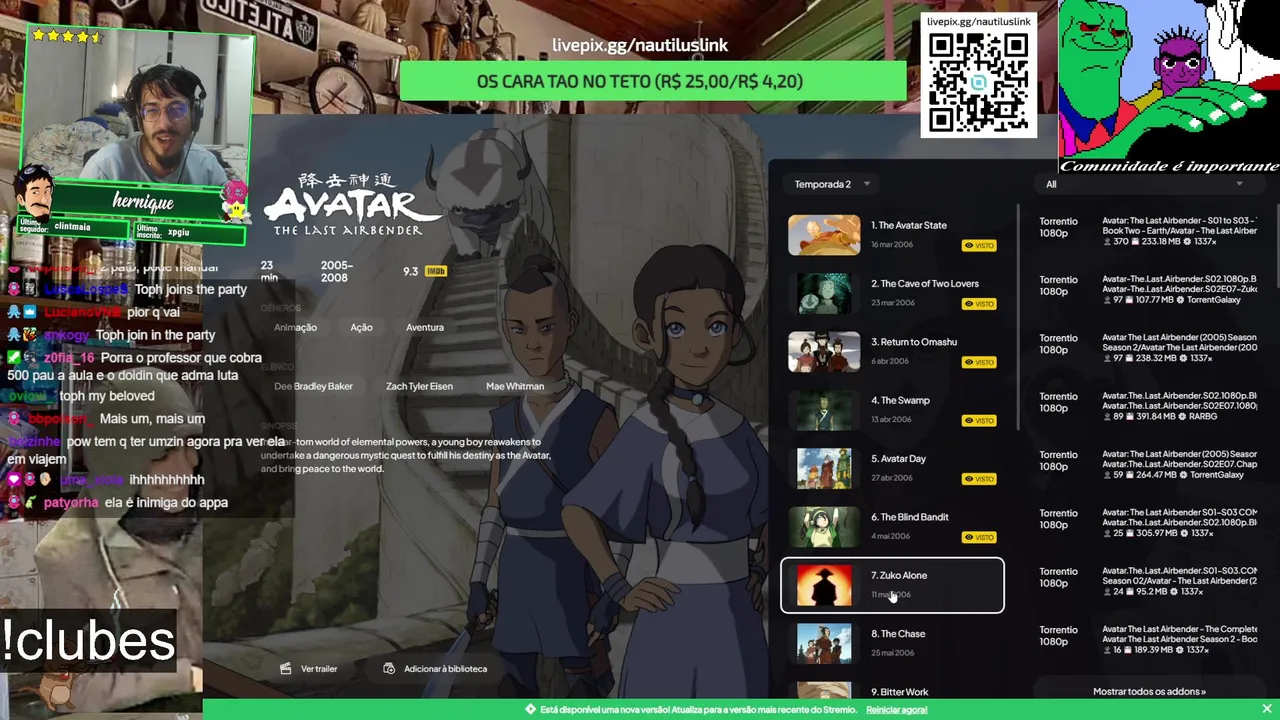Click the Zuko Alone episode thumbnail
The image size is (1280, 720).
tap(824, 586)
